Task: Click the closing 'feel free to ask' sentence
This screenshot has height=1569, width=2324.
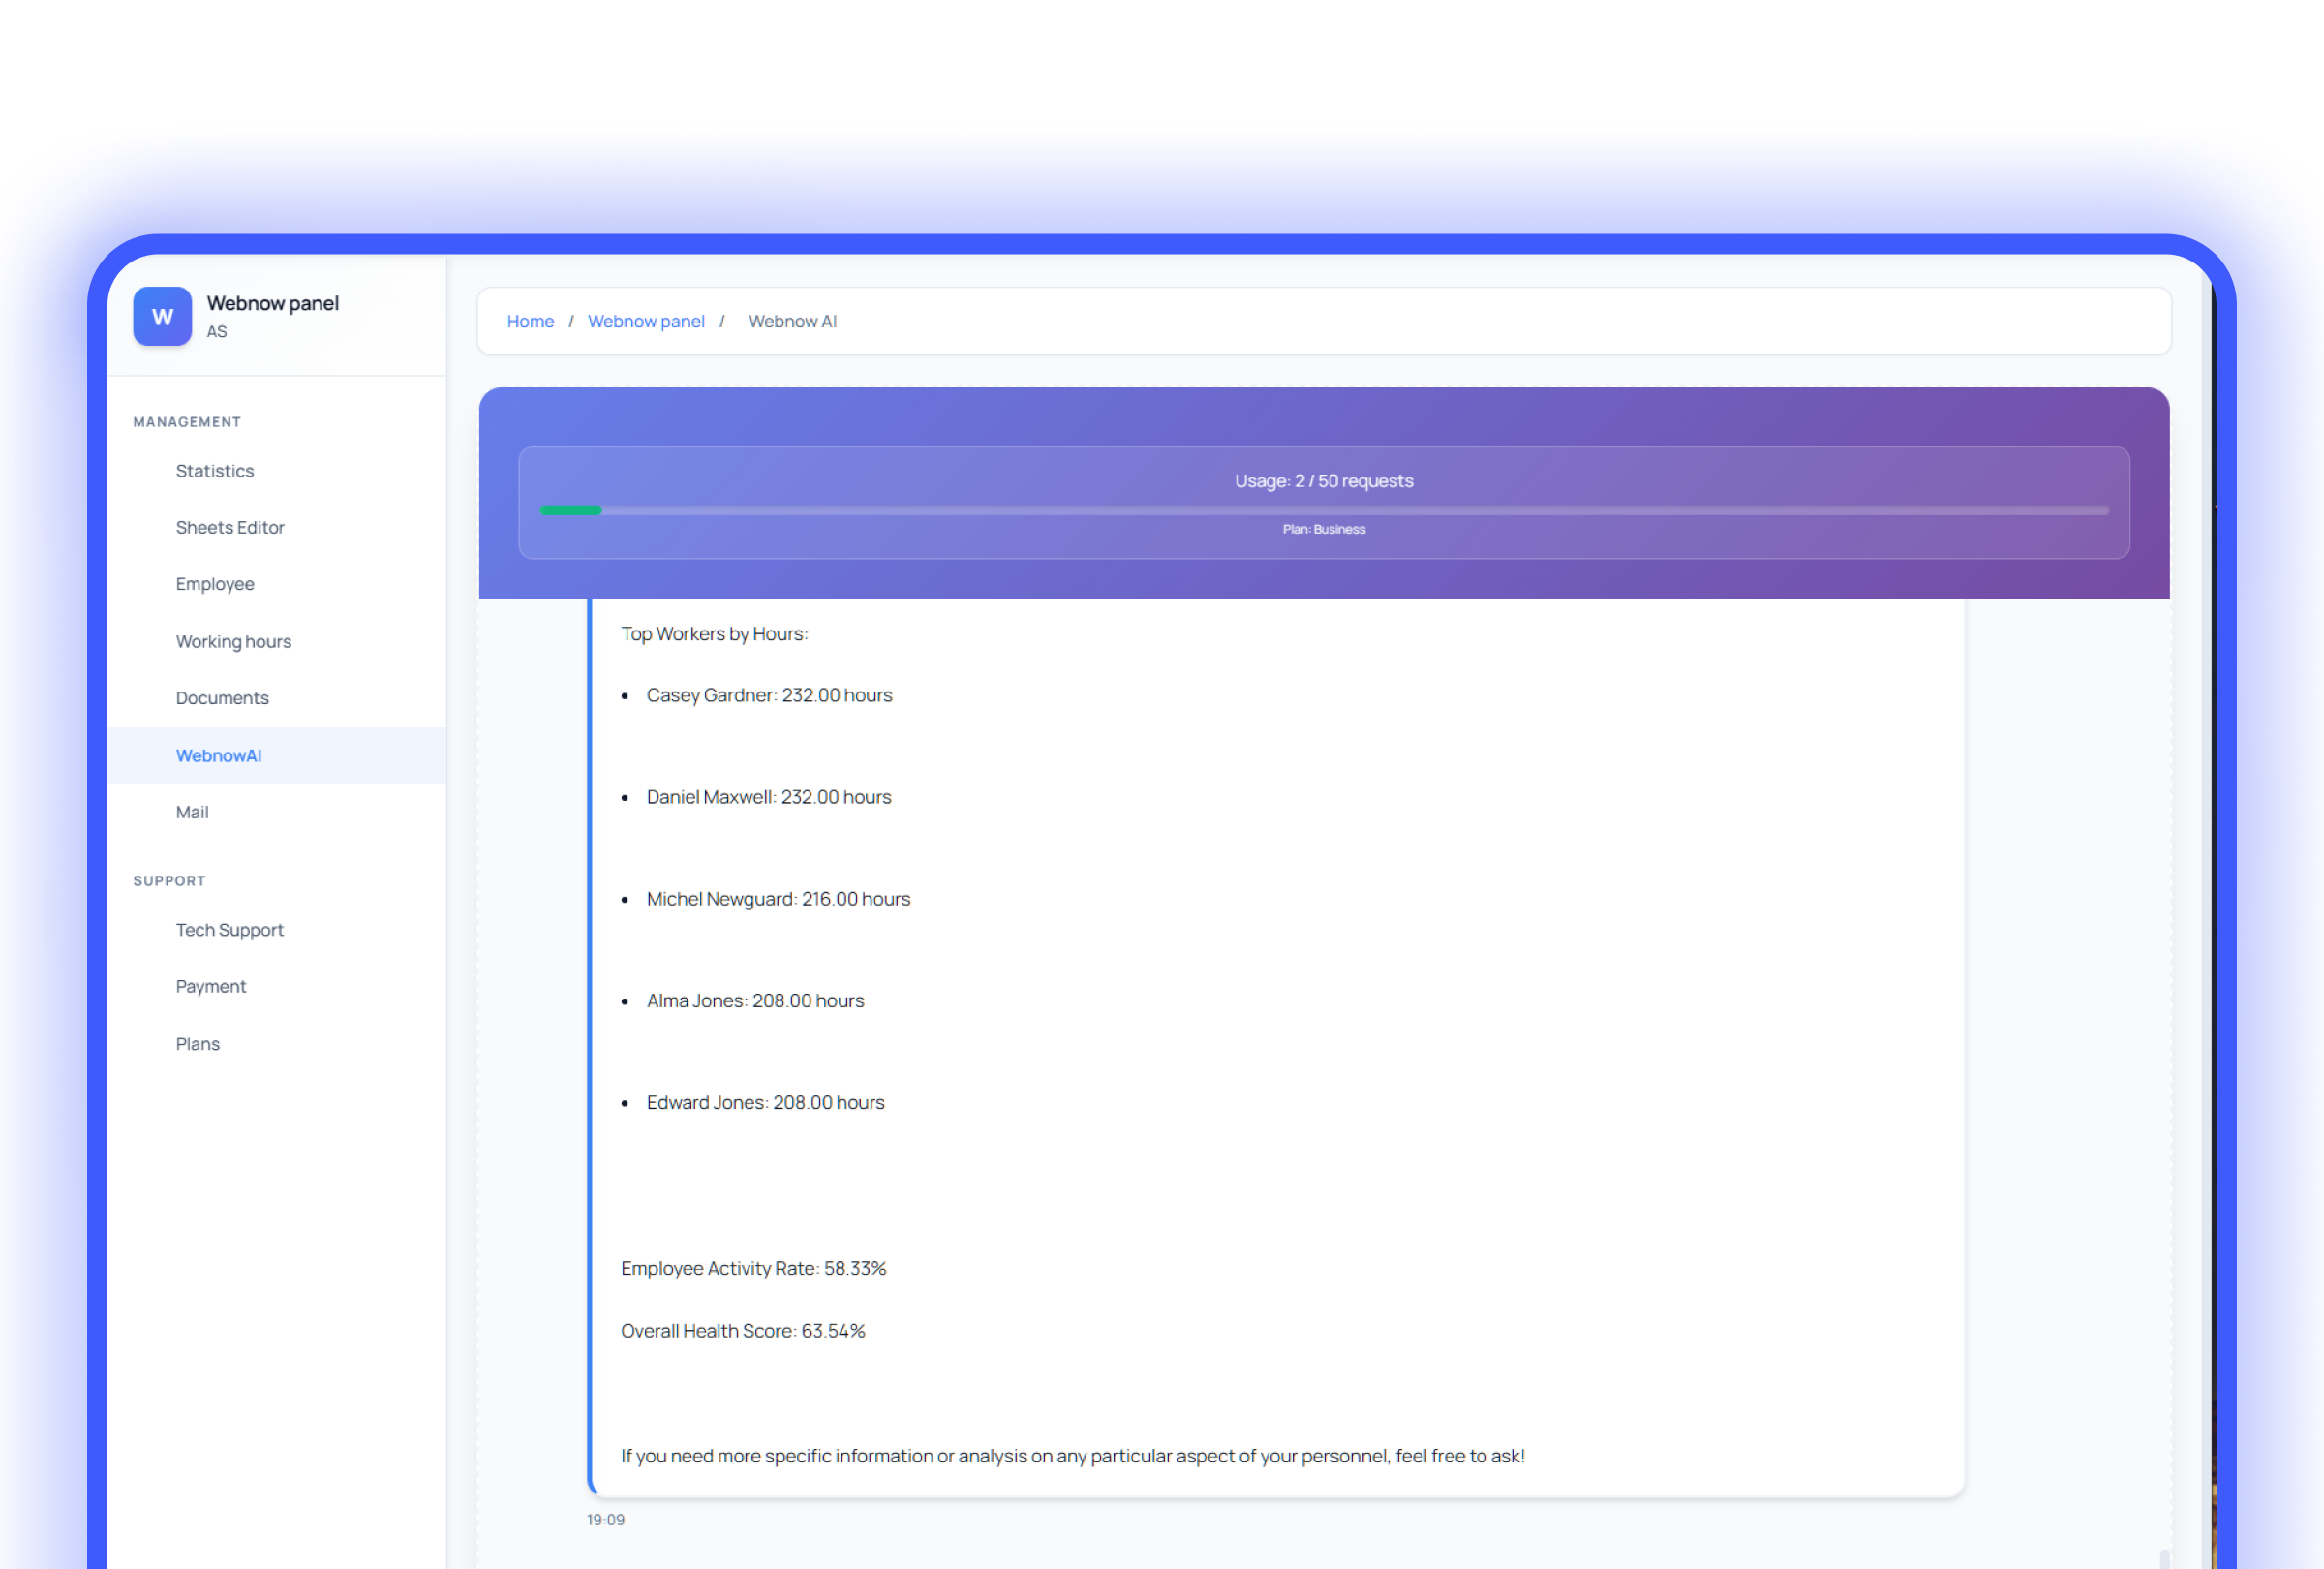Action: (1072, 1456)
